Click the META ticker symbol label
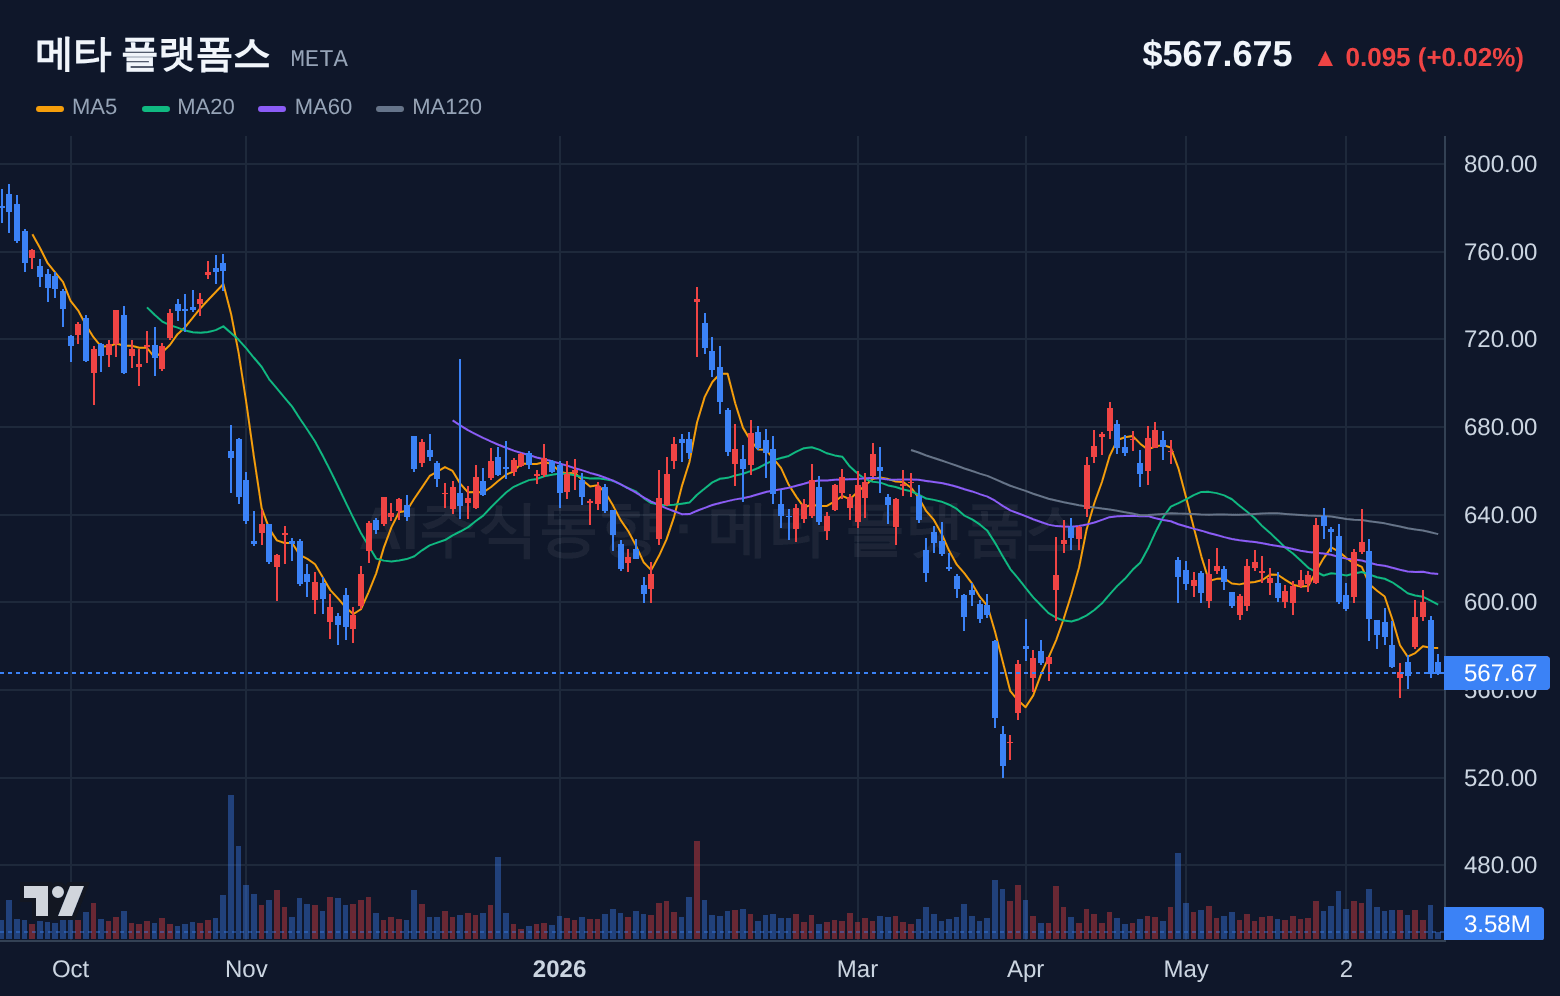1560x996 pixels. point(319,59)
